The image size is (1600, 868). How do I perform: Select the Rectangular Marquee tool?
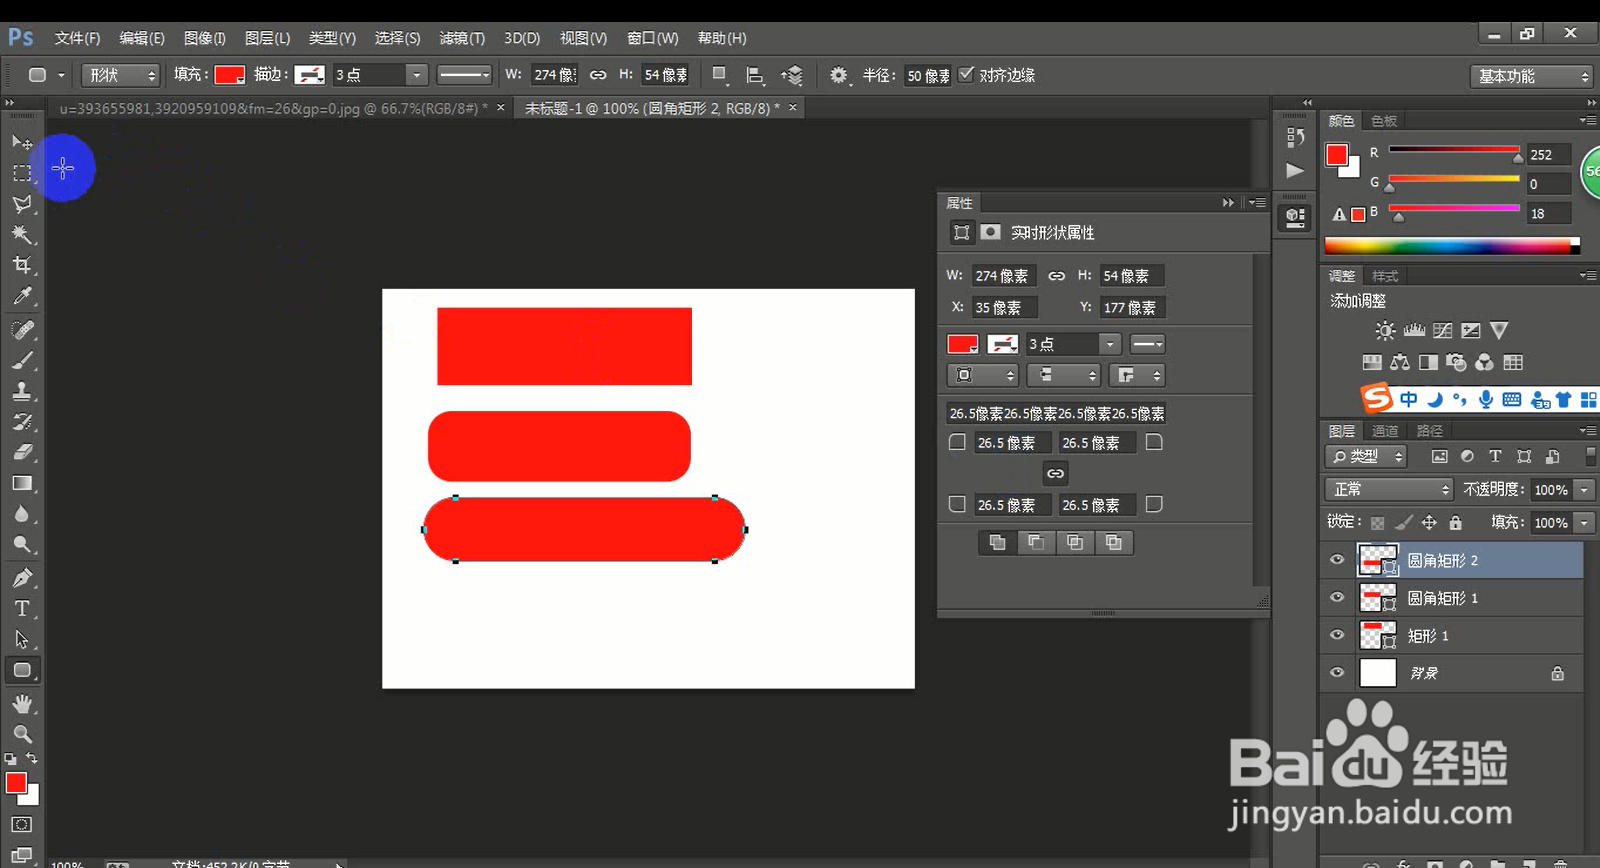[x=22, y=173]
